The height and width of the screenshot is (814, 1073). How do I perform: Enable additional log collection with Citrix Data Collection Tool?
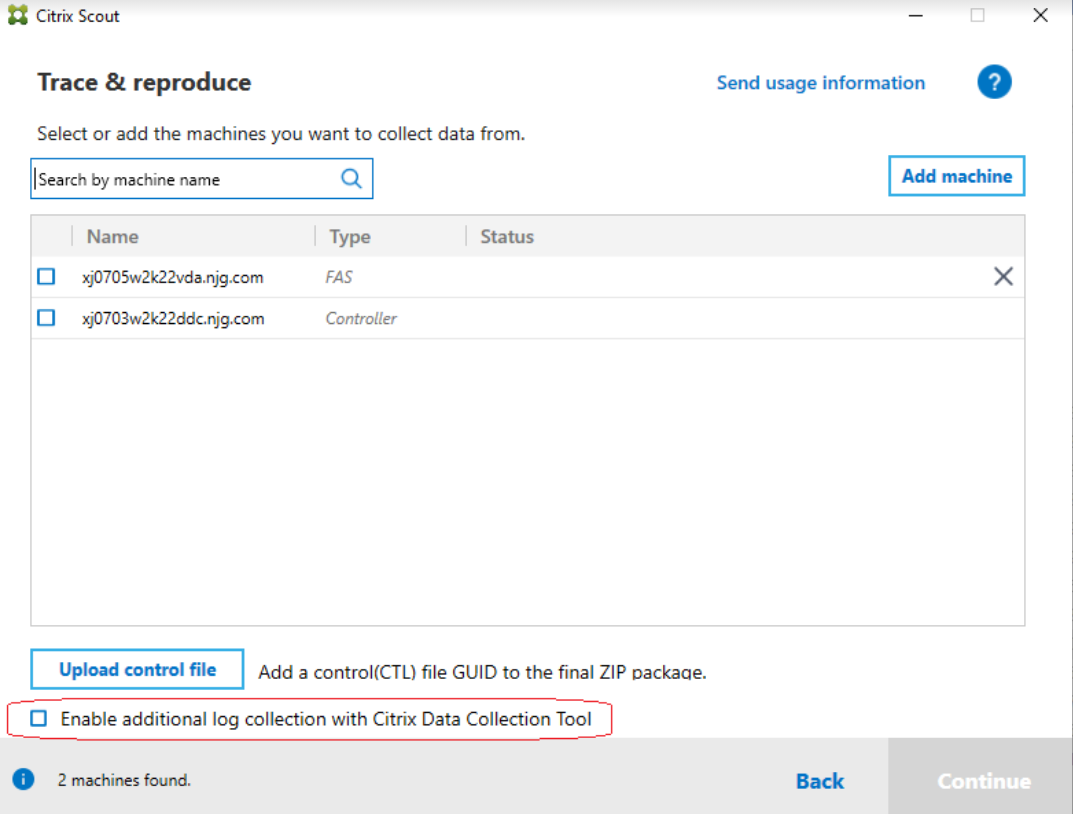pos(39,718)
